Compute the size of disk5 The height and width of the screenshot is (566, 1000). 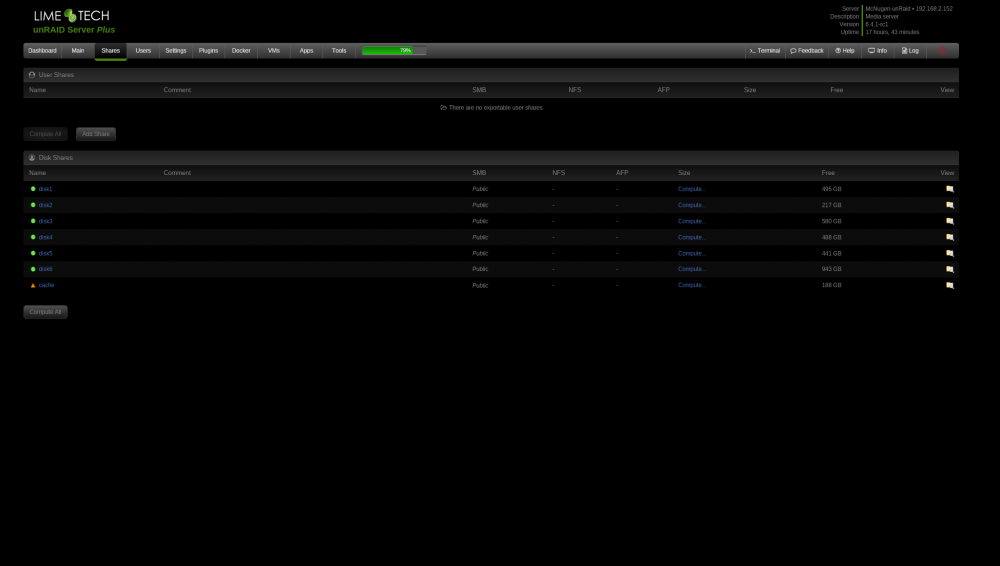tap(691, 253)
